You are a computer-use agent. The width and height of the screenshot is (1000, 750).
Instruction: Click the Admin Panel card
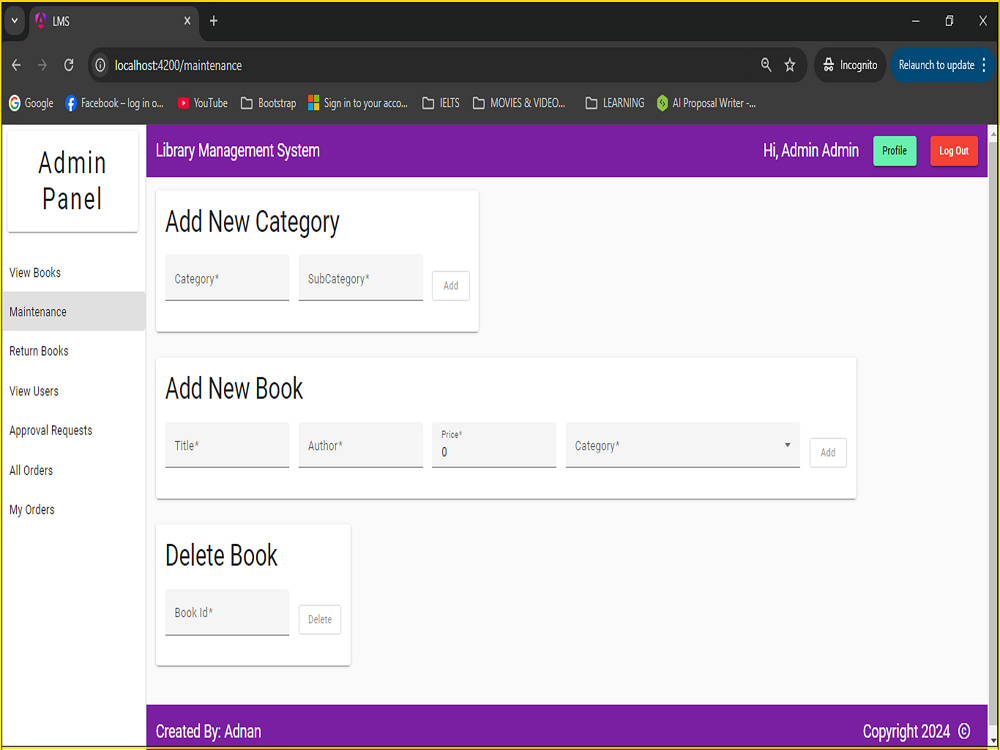pos(73,181)
